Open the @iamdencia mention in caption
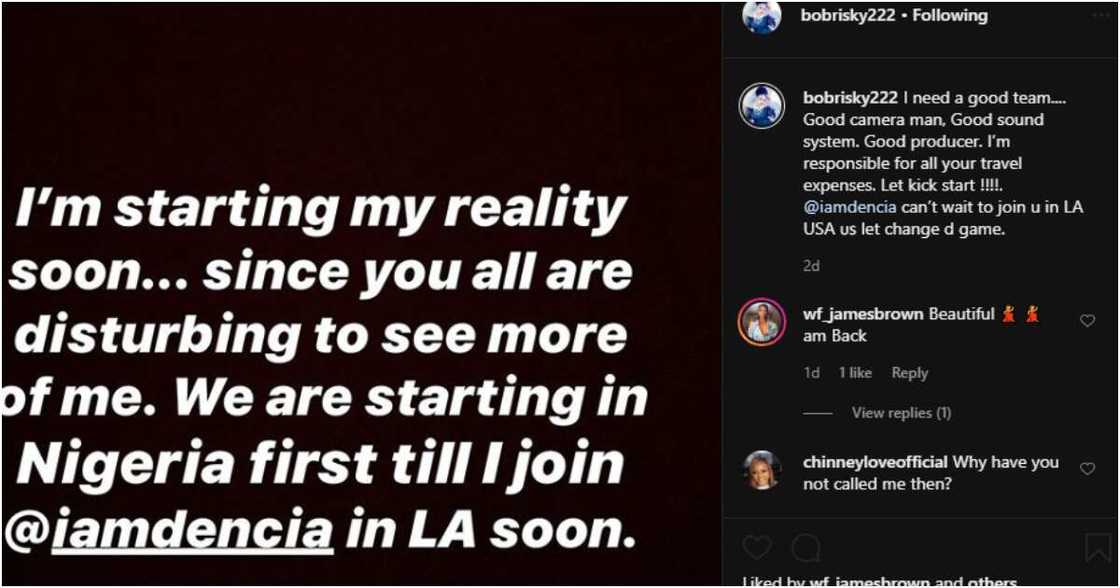Screen dimensions: 1120x588 846,207
